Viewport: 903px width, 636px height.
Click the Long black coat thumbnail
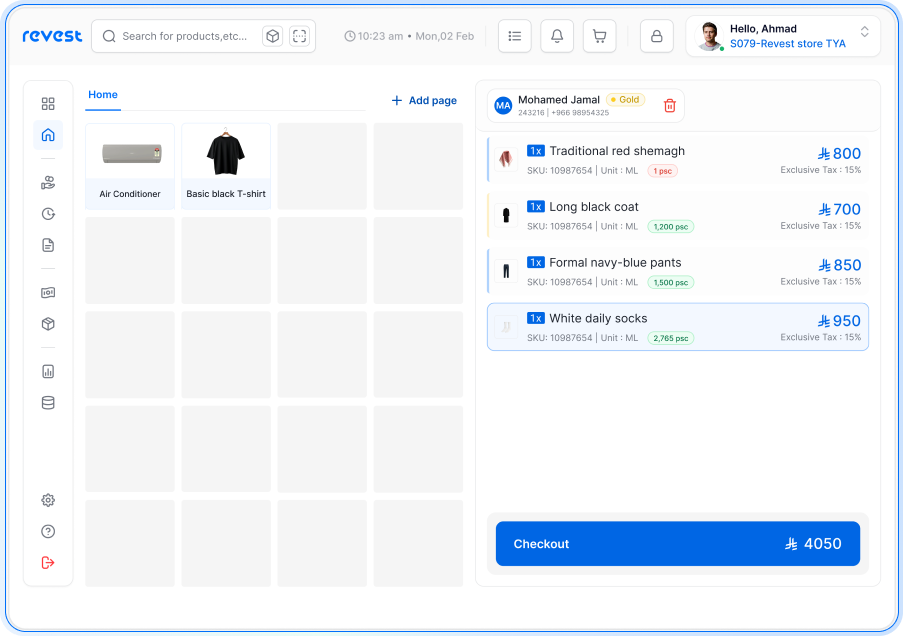click(x=506, y=214)
